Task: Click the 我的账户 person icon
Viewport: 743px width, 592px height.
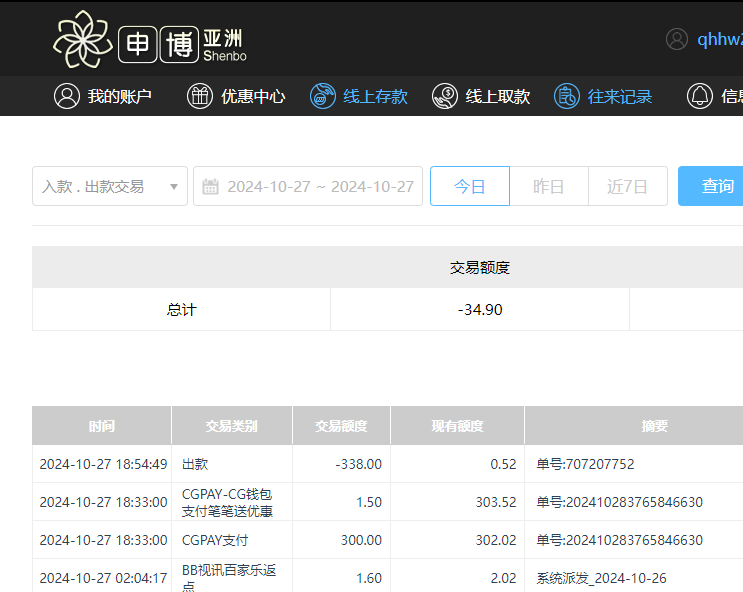Action: (x=67, y=96)
